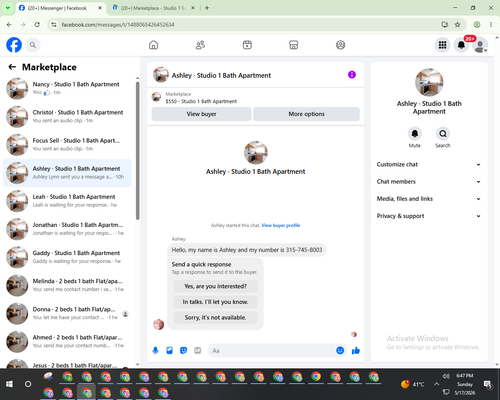The image size is (500, 400).
Task: Open Nancy's Studio 1 Bath Apartment chat
Action: [x=67, y=89]
